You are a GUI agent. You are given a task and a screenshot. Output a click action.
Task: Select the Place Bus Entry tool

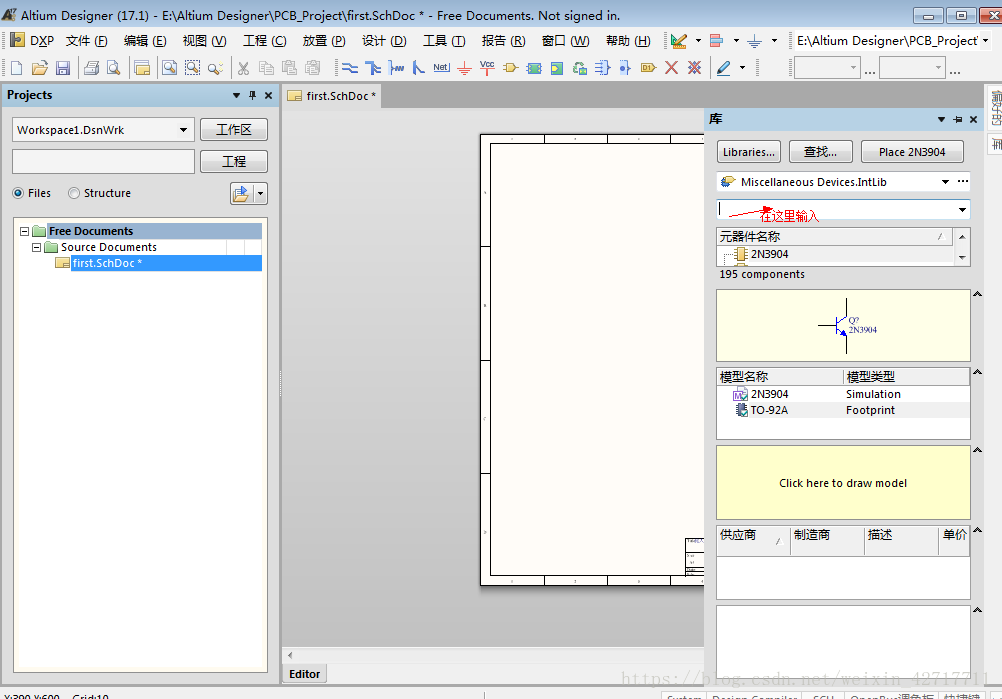click(x=419, y=68)
